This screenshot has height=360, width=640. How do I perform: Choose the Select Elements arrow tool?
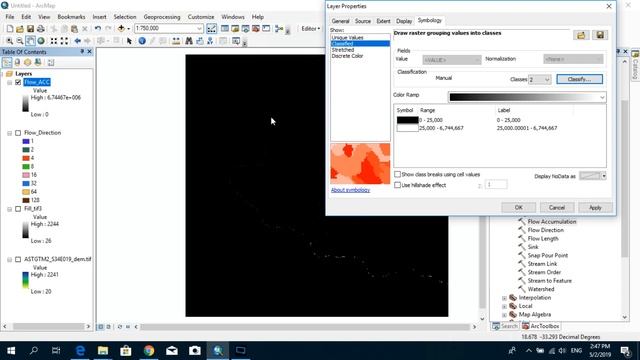(x=129, y=41)
